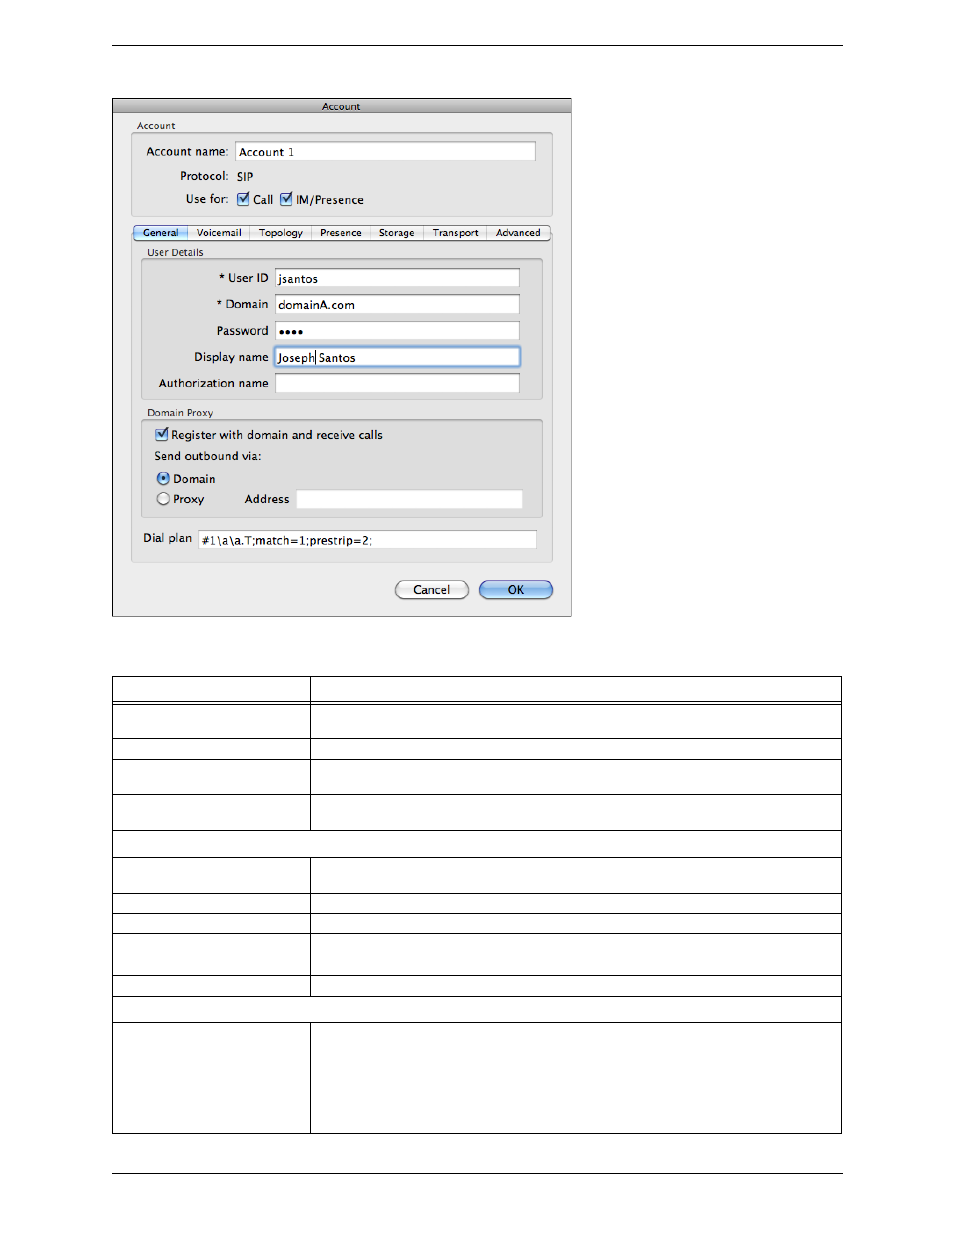The image size is (954, 1235).
Task: Select the Advanced tab
Action: [x=518, y=233]
